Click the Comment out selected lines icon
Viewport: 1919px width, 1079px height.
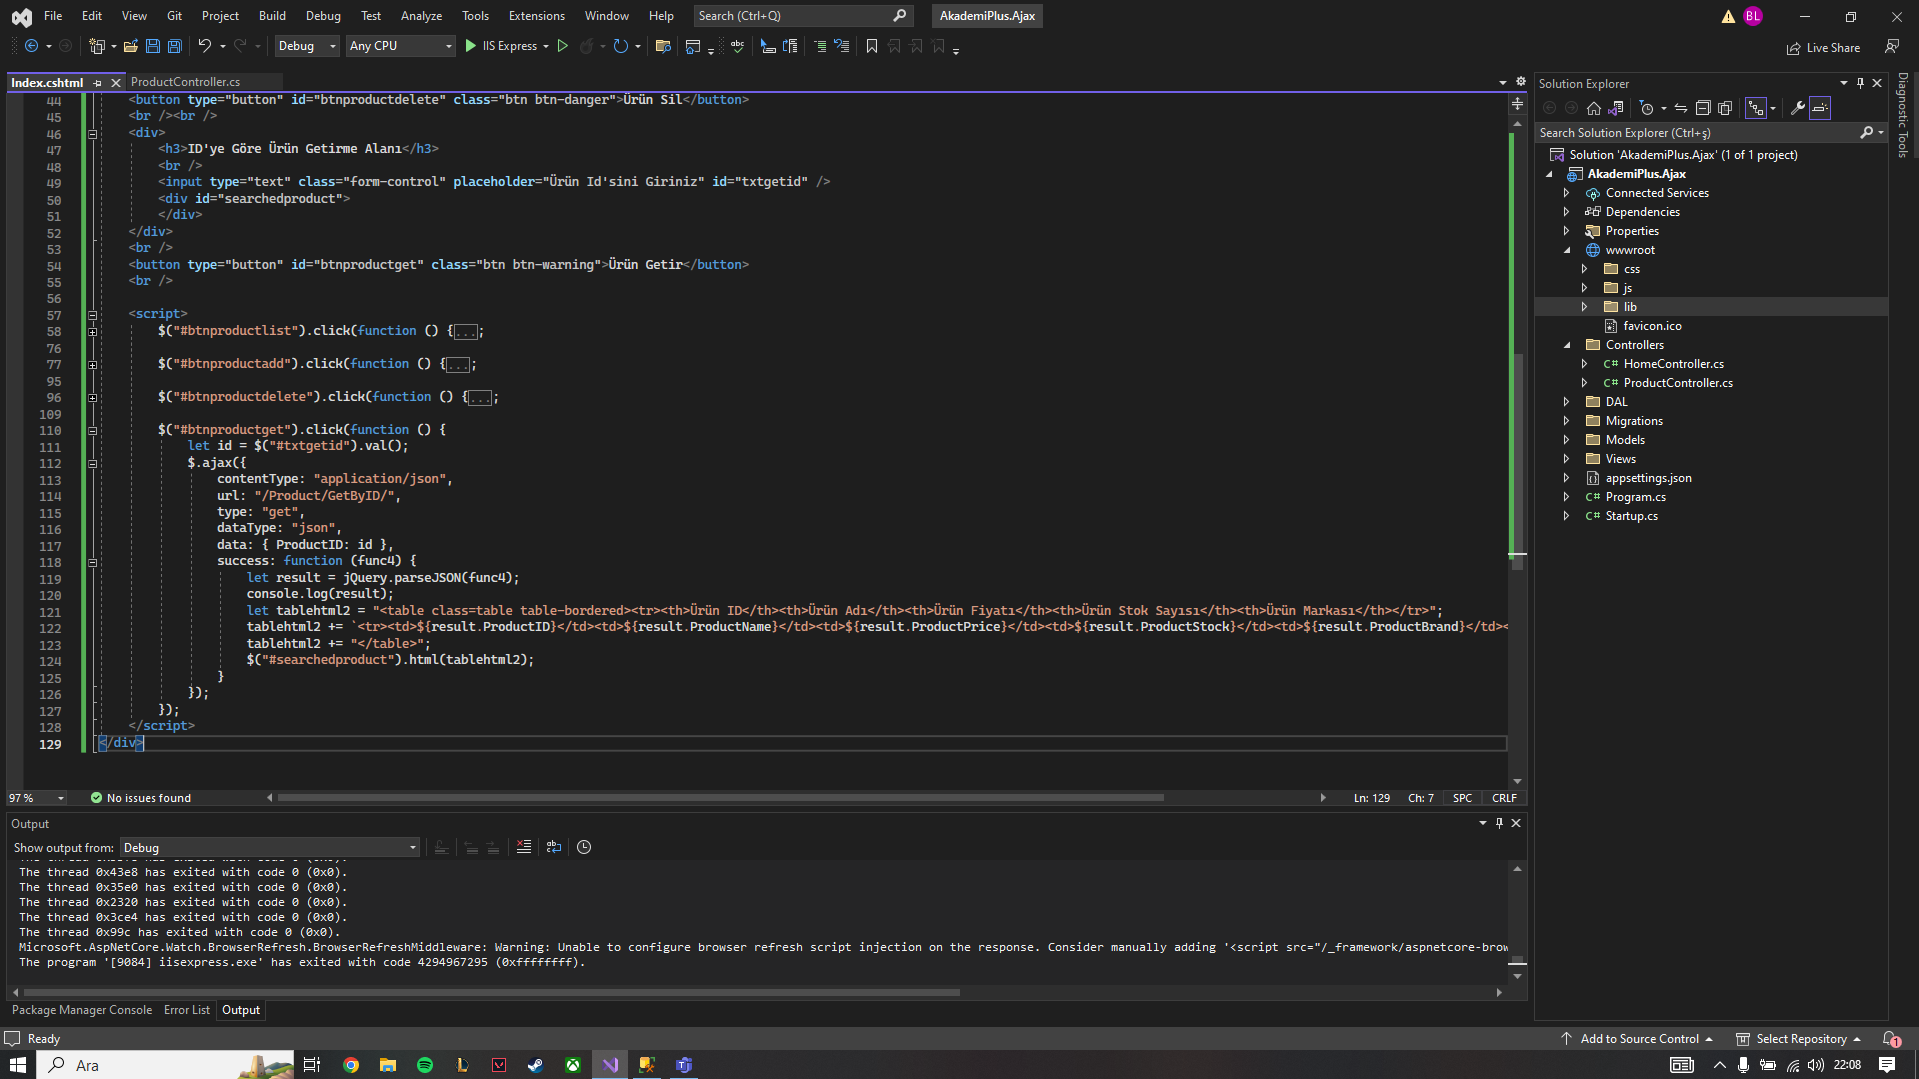(x=819, y=46)
